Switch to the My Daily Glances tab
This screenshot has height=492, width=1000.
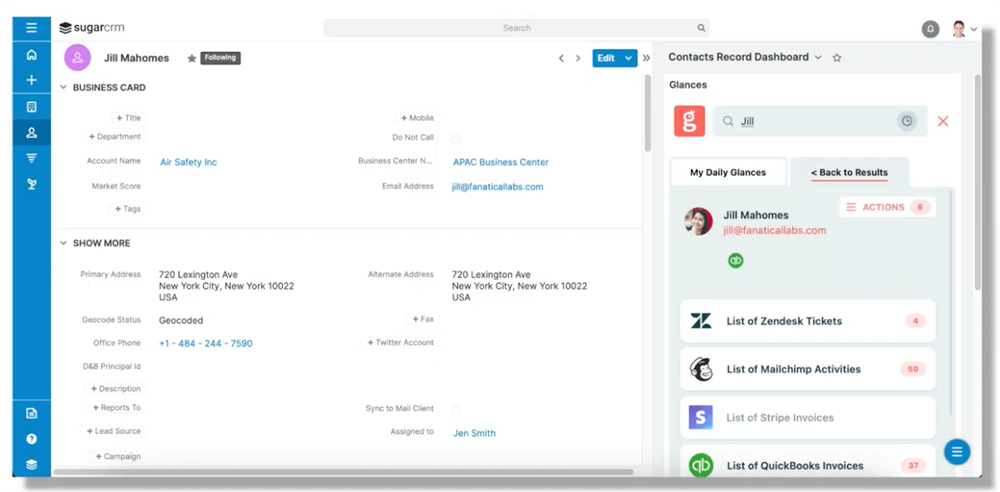click(x=727, y=172)
